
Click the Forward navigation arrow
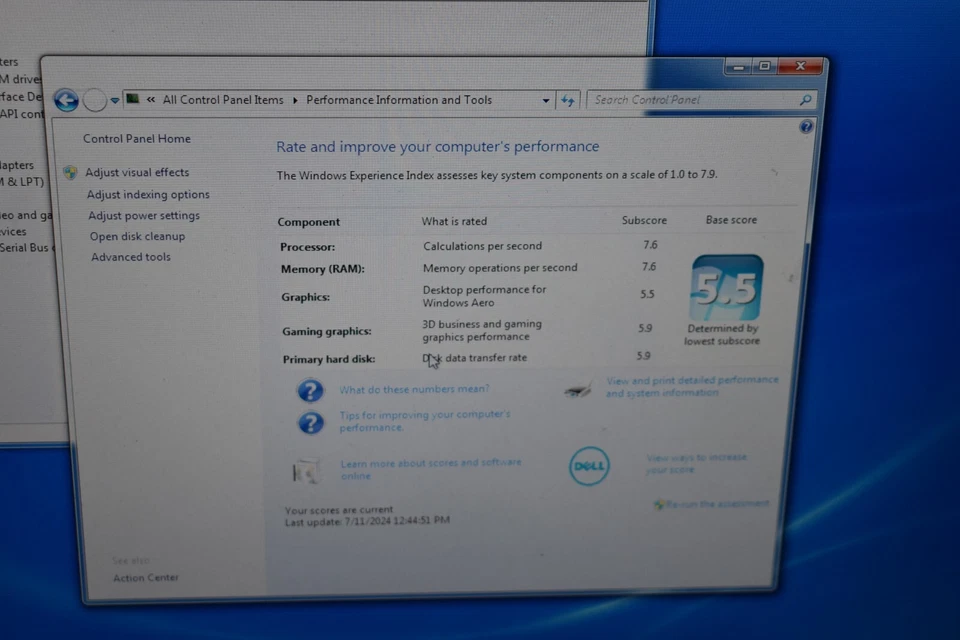click(x=95, y=100)
